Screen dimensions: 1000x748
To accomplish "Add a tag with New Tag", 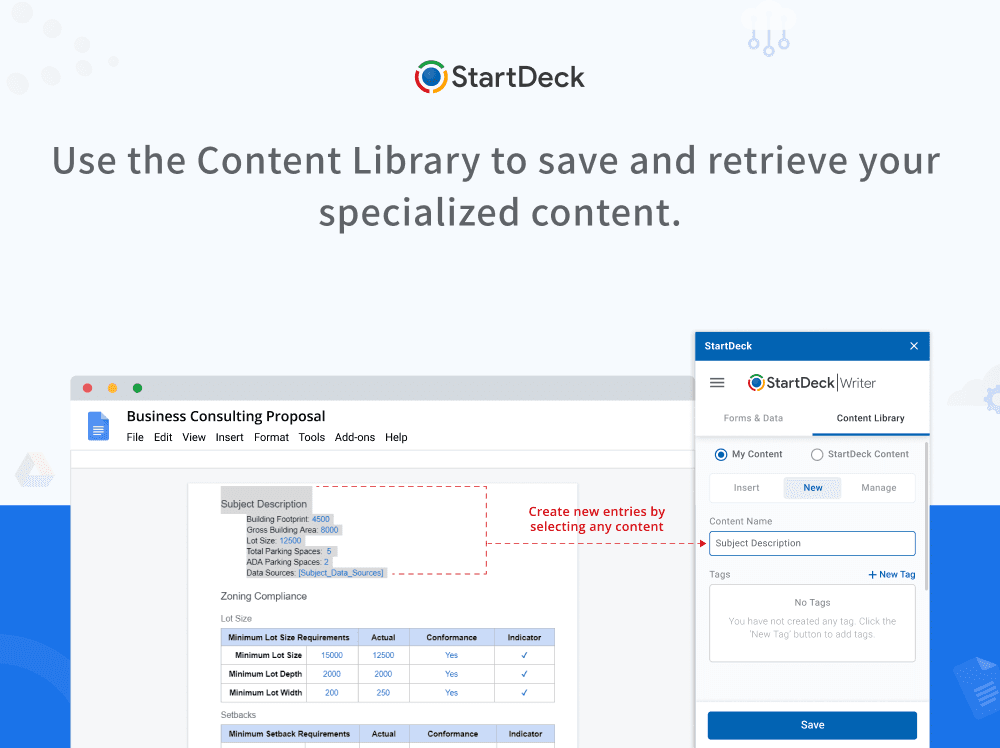I will pos(892,575).
